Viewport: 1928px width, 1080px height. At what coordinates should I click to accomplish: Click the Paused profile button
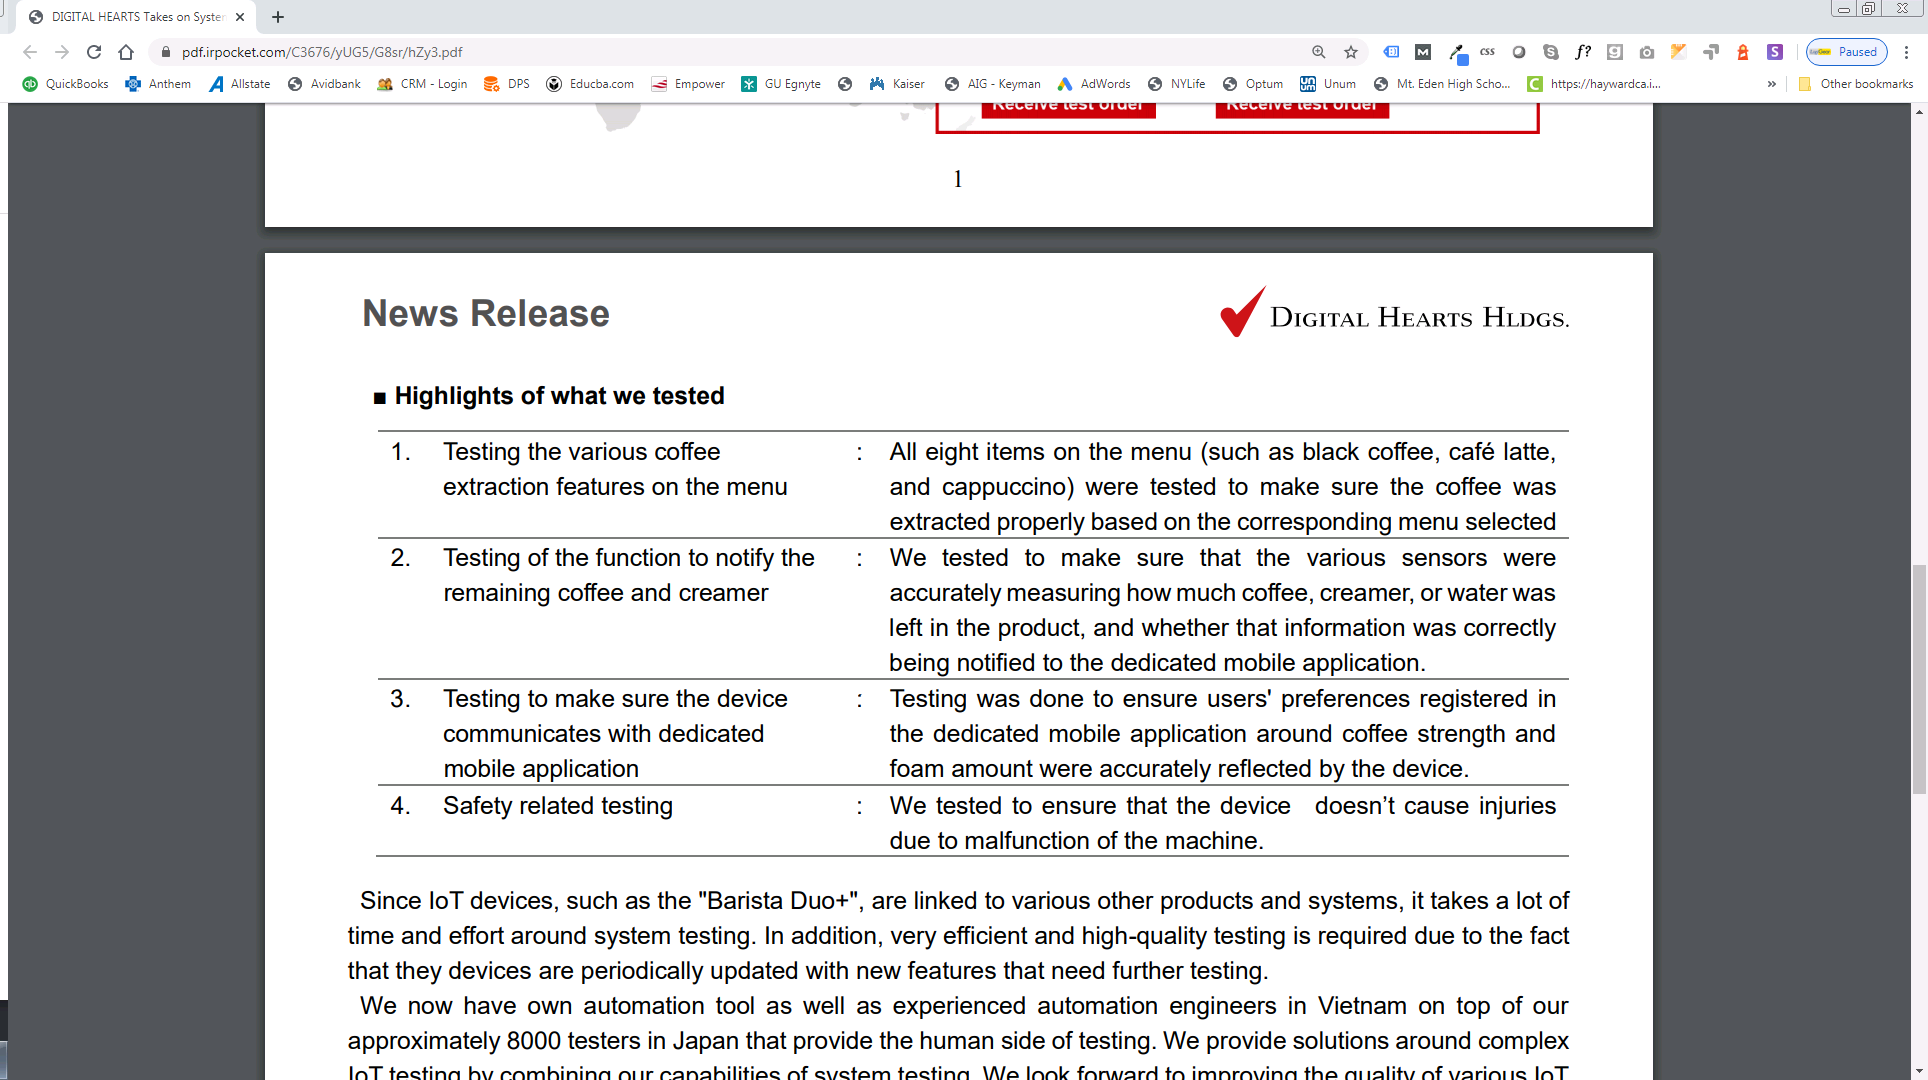1847,52
